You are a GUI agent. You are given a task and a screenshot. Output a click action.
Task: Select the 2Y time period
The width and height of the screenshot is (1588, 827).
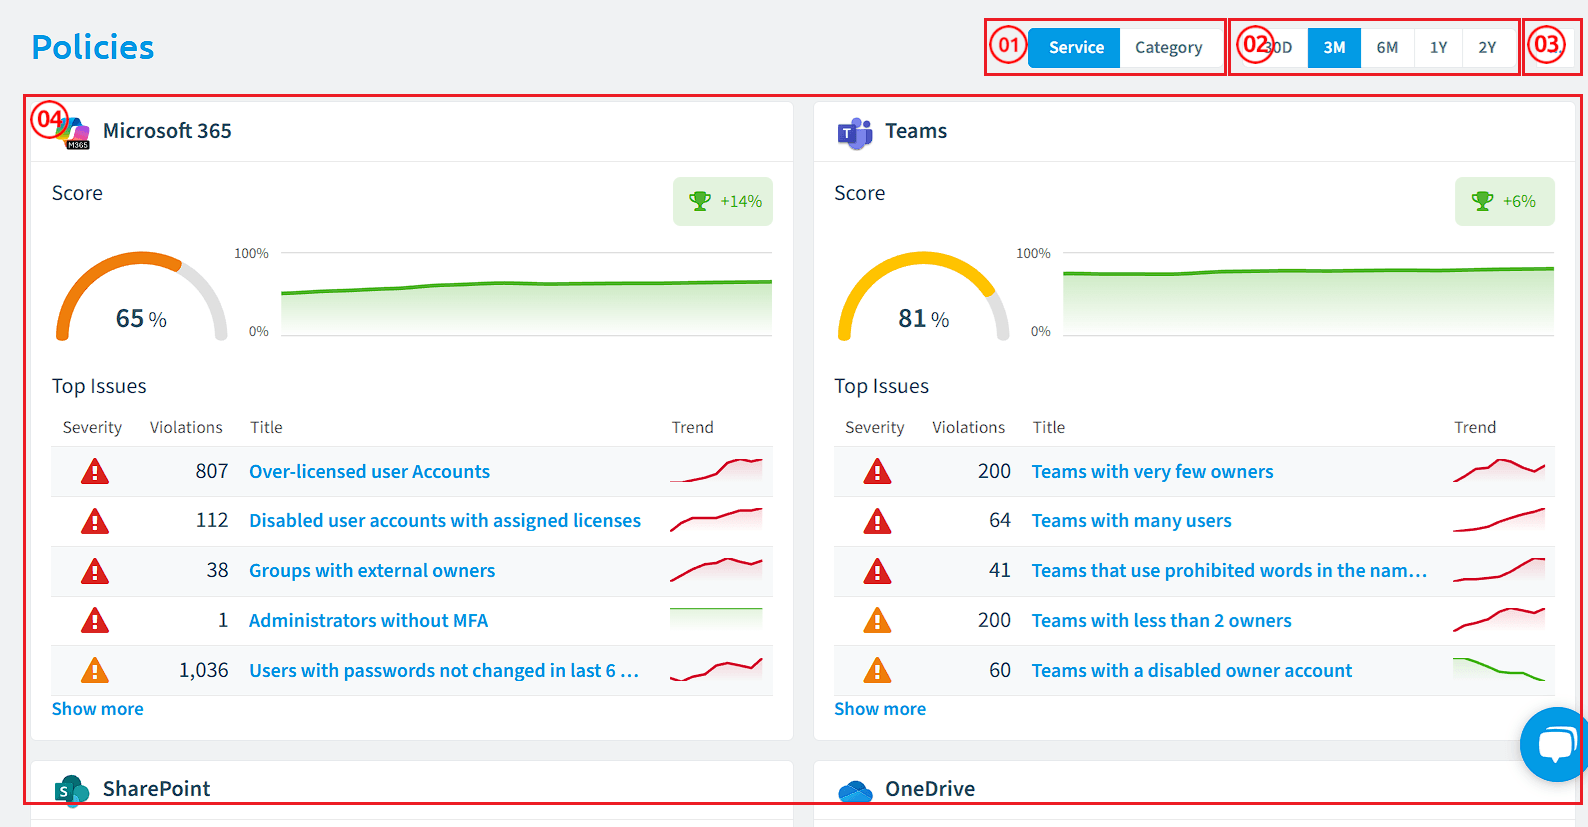click(x=1487, y=47)
